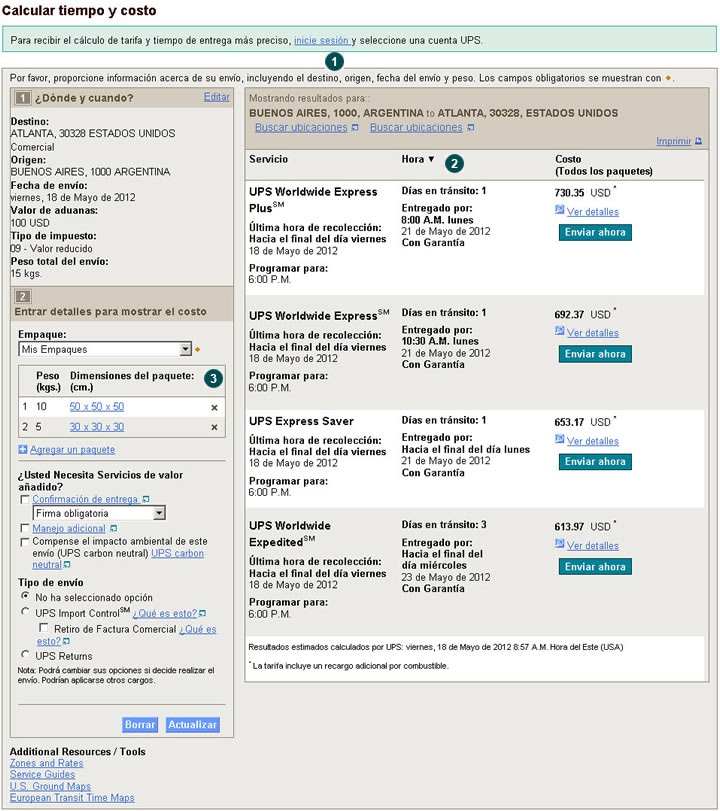Open the Empaque dropdown showing Mis Empaques
This screenshot has width=720, height=811.
185,350
